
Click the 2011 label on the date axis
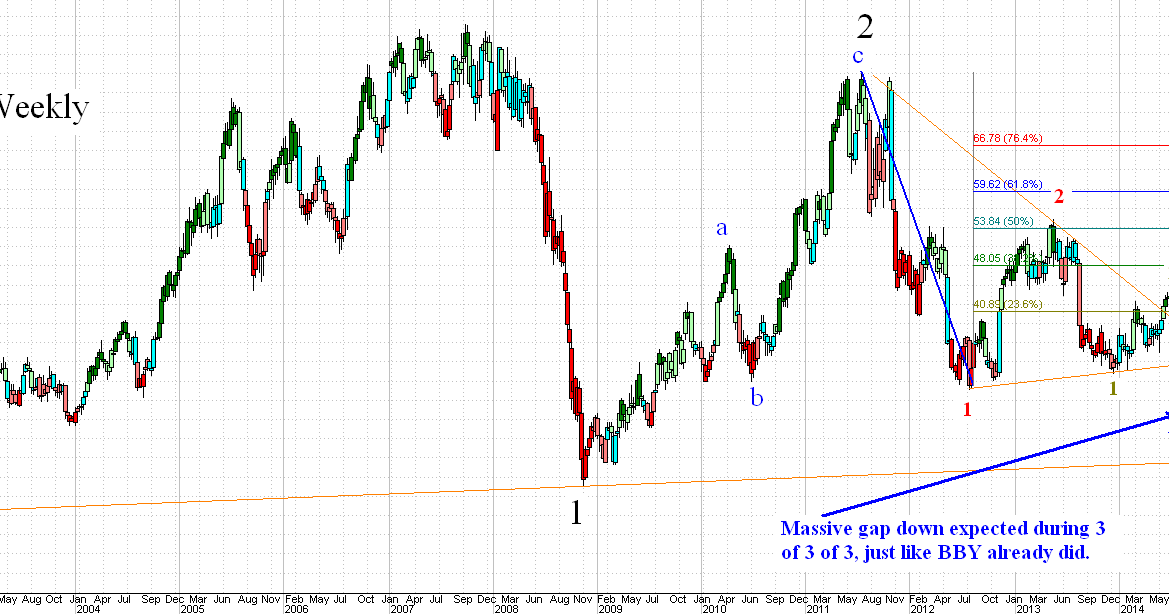tap(815, 606)
